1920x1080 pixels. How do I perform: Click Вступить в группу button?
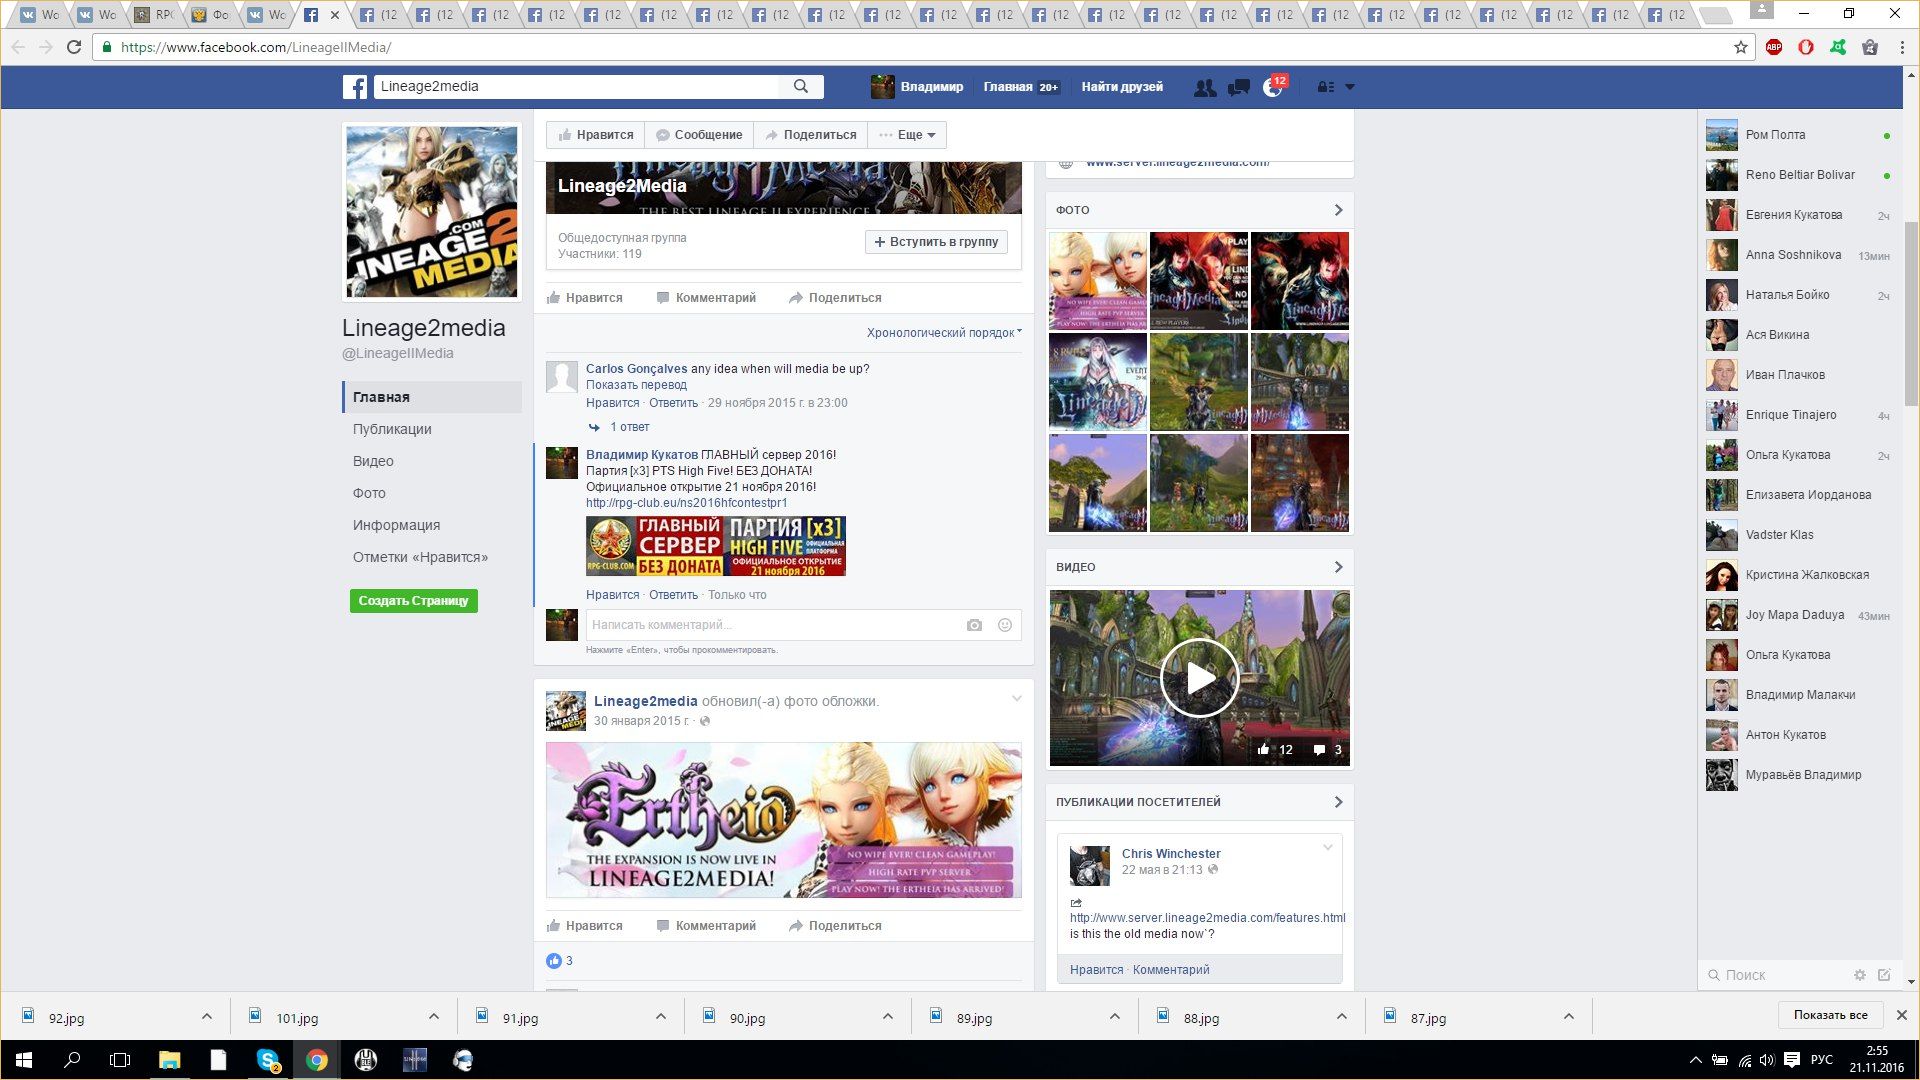936,242
